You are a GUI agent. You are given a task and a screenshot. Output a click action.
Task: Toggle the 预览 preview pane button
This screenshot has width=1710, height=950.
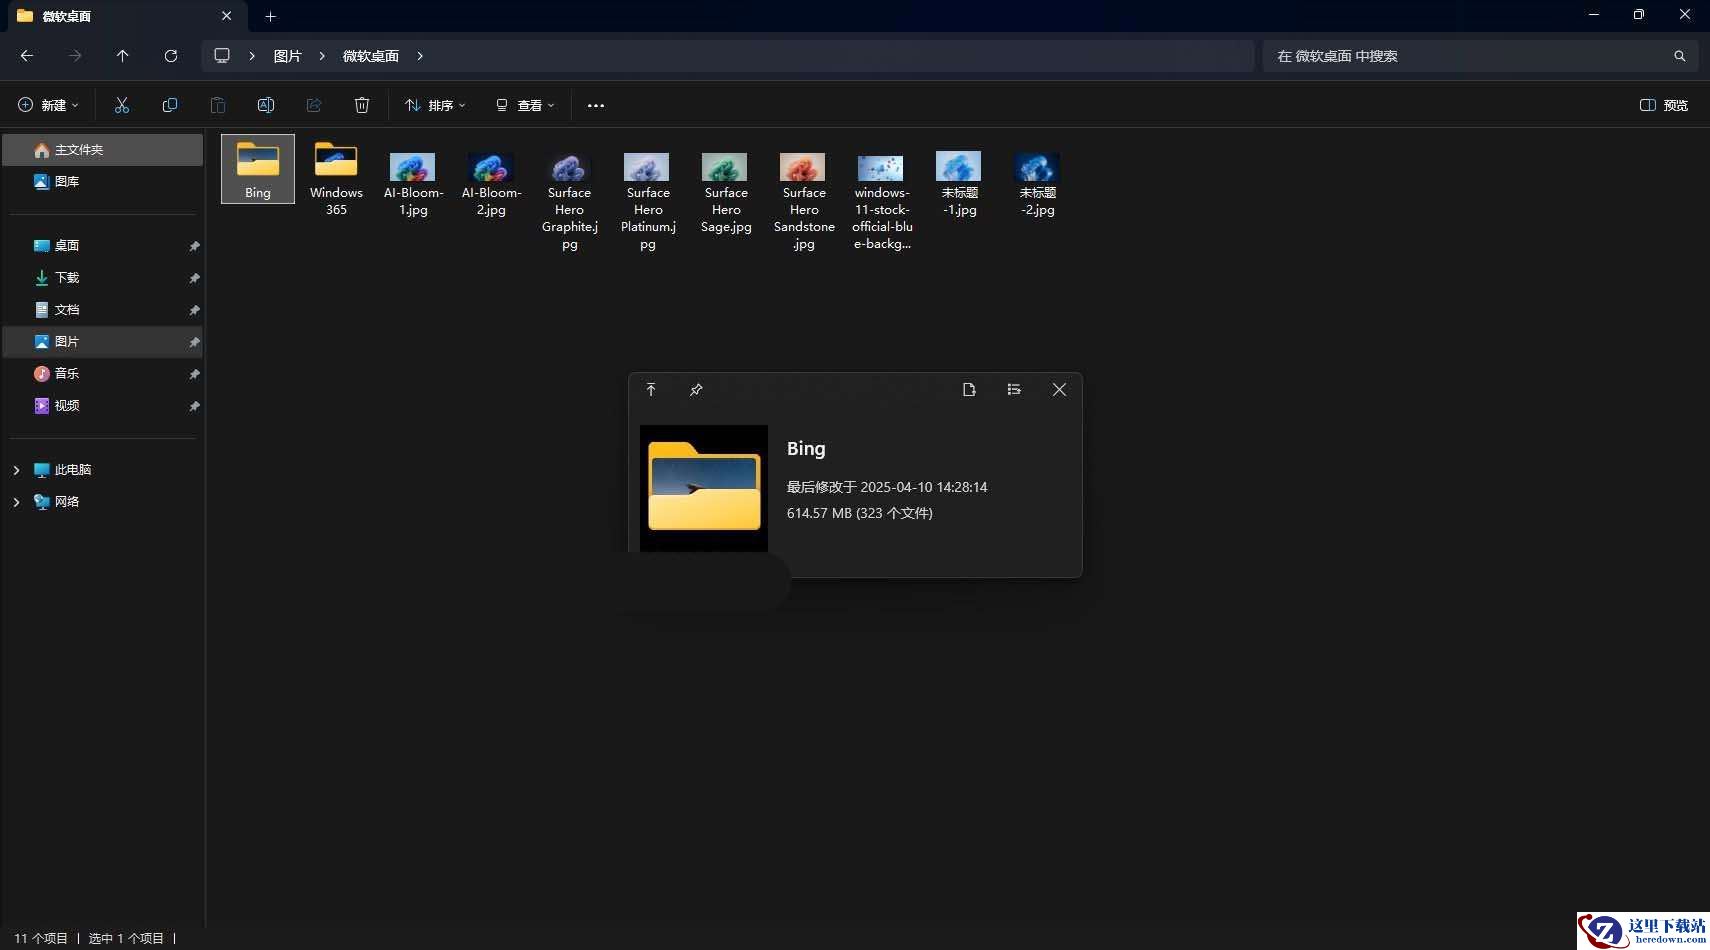[x=1664, y=105]
